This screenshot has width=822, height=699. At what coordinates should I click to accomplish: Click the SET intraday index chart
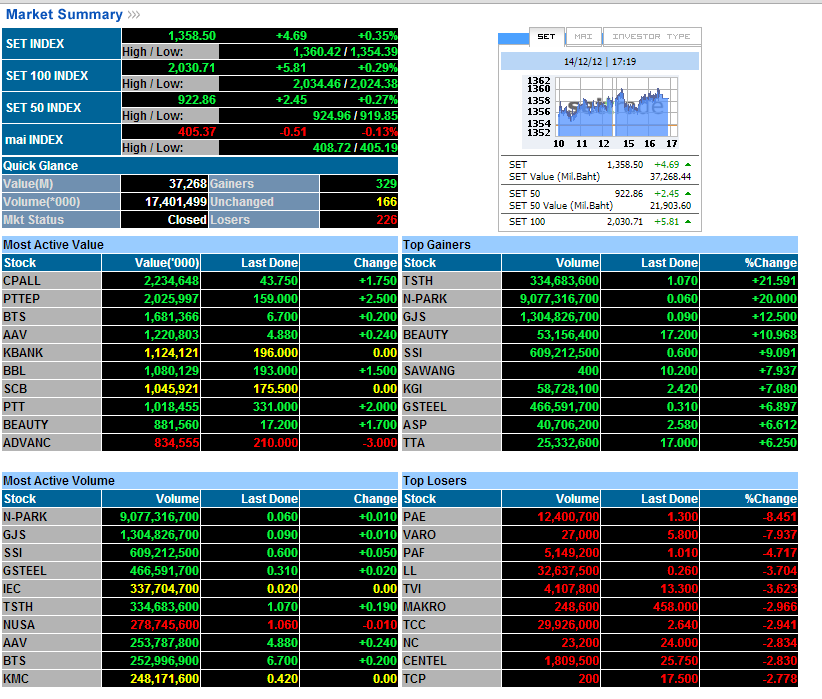tap(602, 113)
